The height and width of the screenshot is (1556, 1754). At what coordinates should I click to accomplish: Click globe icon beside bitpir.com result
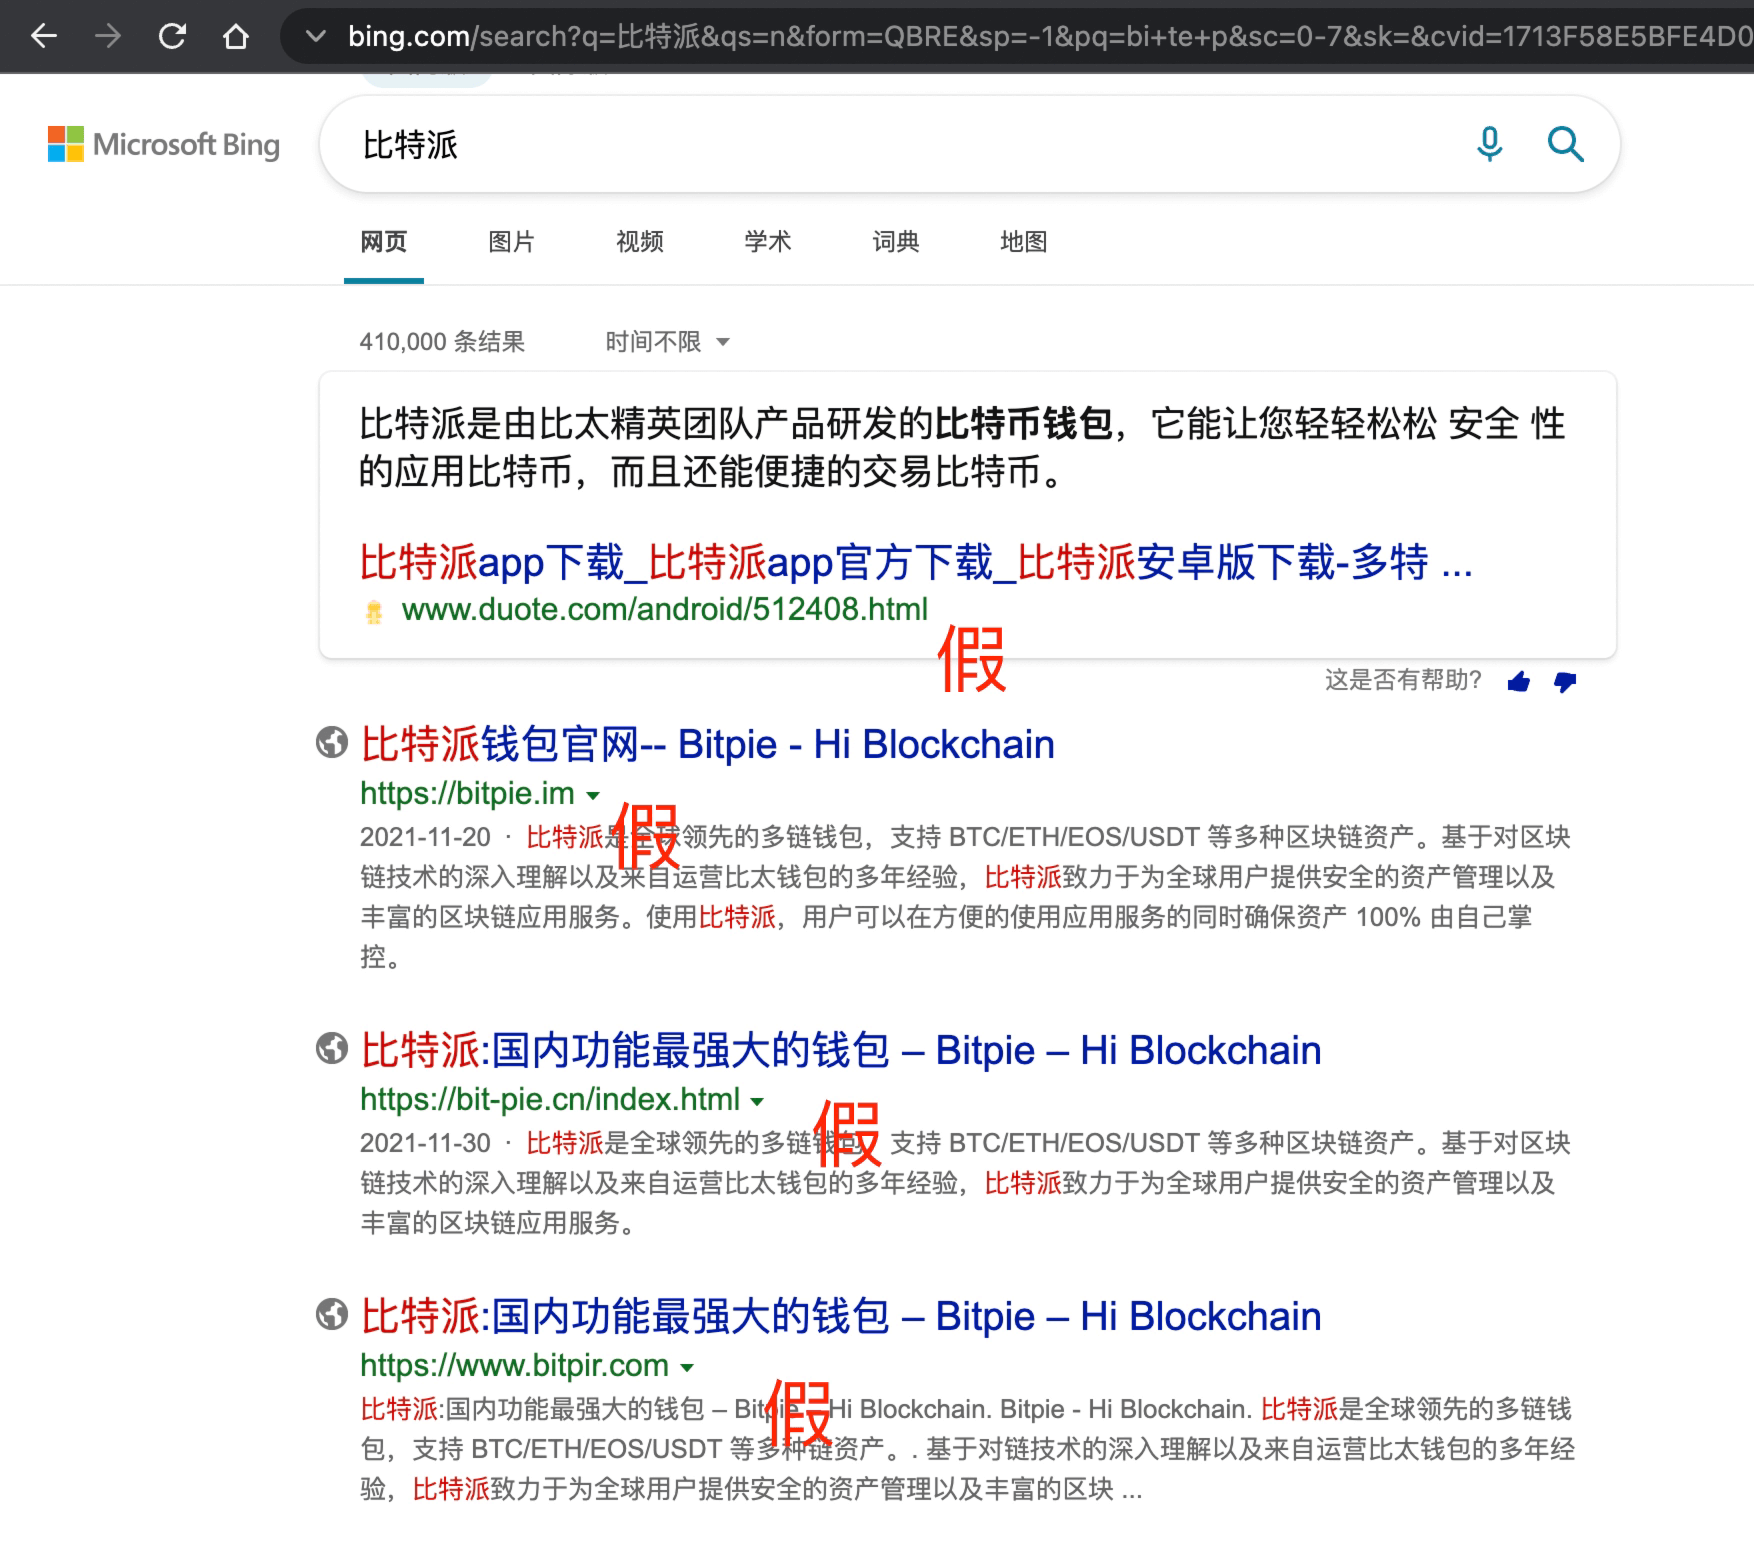[332, 1315]
